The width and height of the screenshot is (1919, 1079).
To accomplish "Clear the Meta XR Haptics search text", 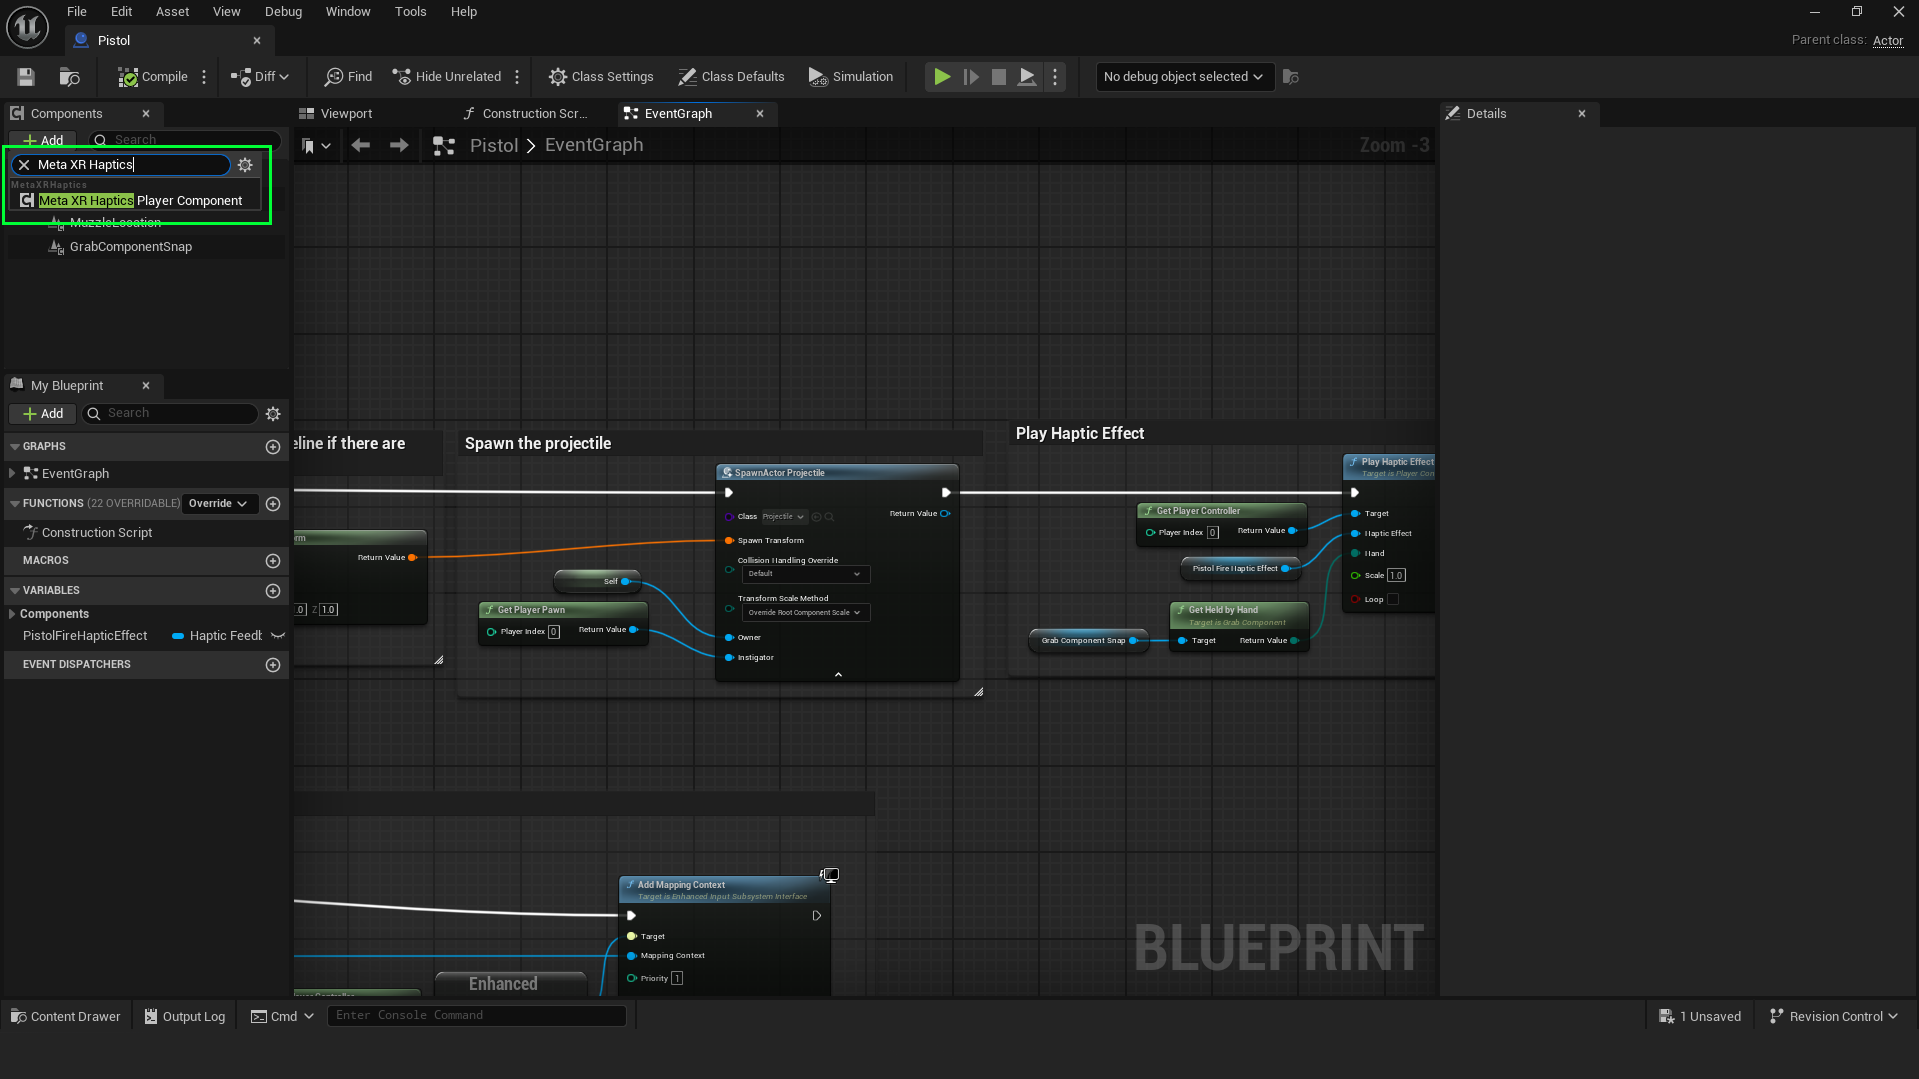I will (x=24, y=165).
